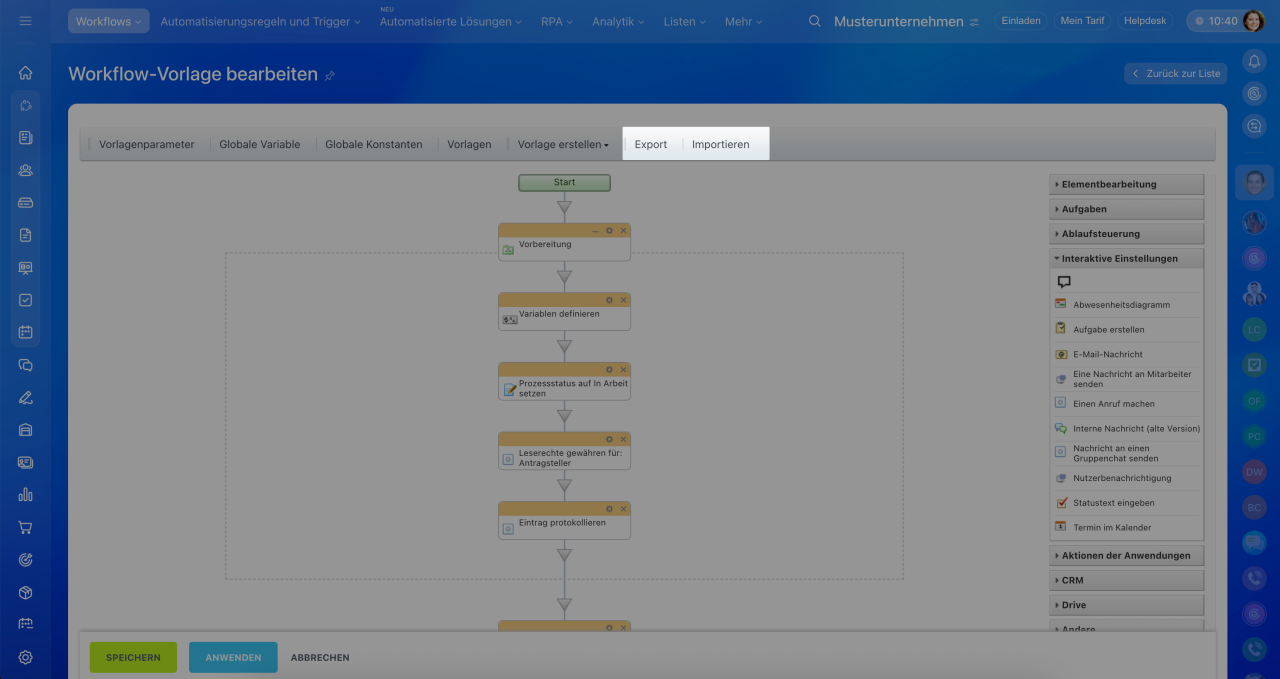Click the Einladen button
Viewport: 1280px width, 679px height.
pos(1021,20)
